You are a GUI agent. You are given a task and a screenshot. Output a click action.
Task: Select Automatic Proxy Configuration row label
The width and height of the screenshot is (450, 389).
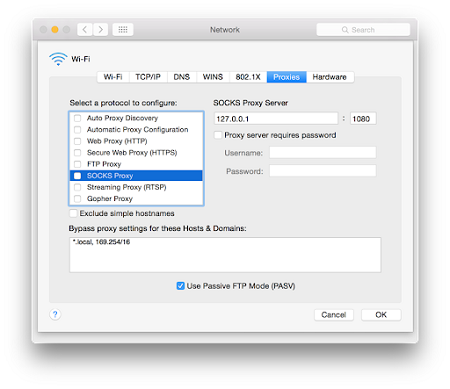pos(137,129)
